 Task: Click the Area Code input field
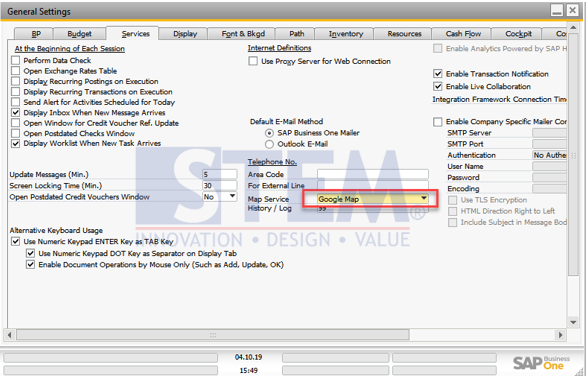pyautogui.click(x=373, y=174)
